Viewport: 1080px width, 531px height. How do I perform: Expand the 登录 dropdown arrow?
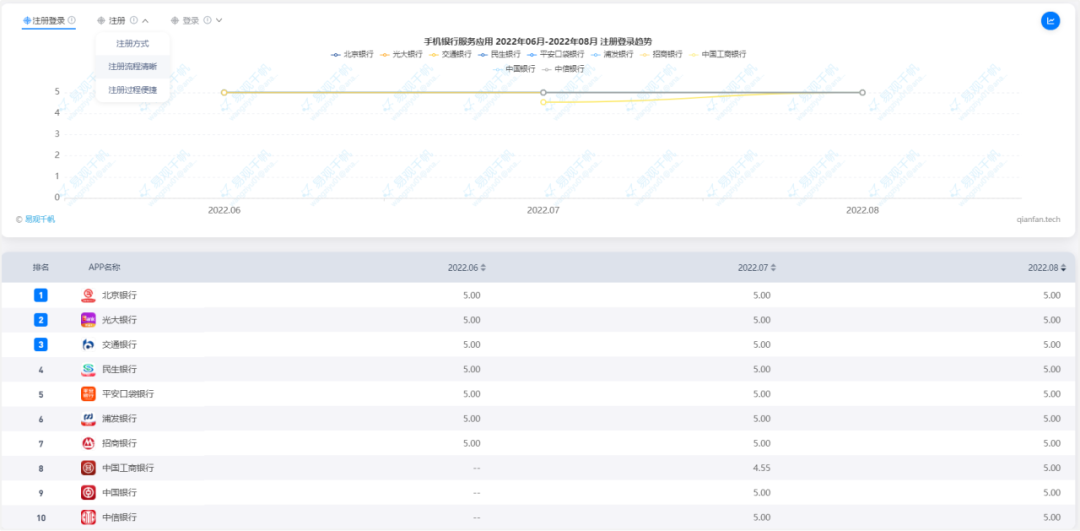point(219,20)
